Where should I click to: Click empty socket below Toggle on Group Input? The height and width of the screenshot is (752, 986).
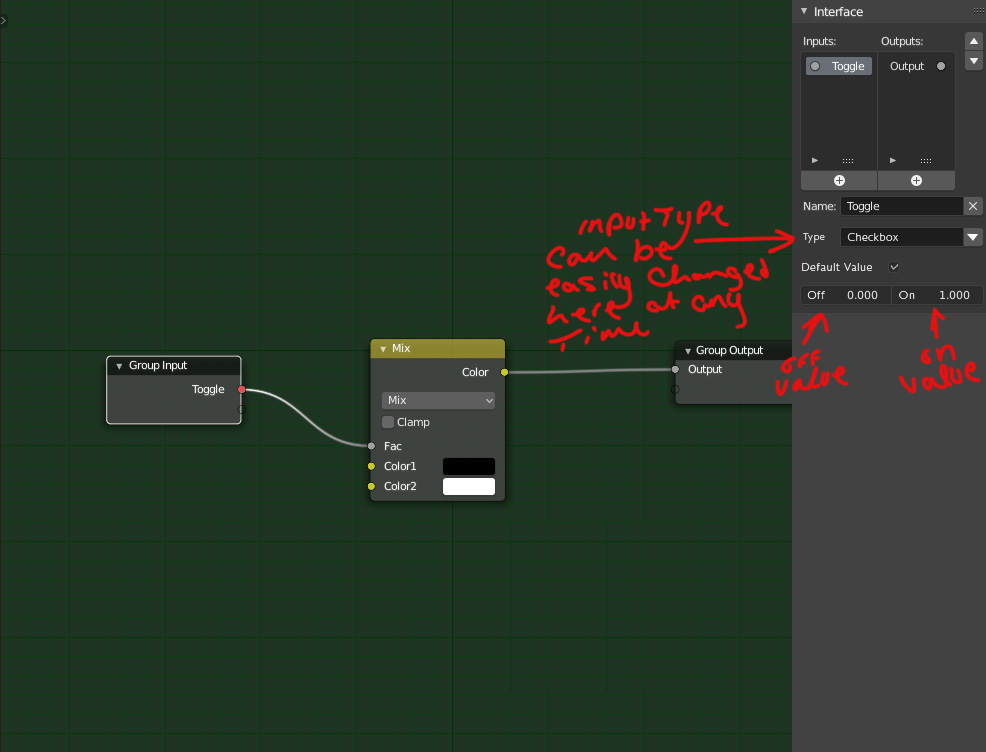[241, 410]
